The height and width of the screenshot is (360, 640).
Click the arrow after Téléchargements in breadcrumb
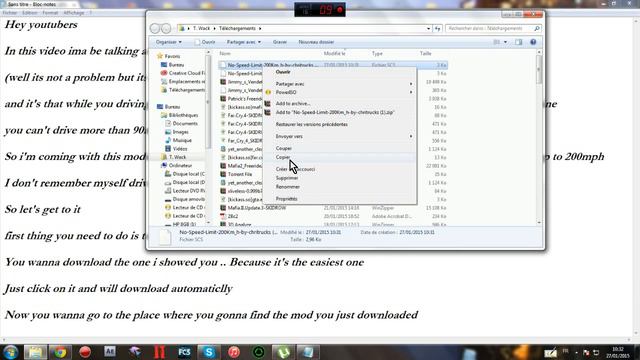click(x=260, y=29)
